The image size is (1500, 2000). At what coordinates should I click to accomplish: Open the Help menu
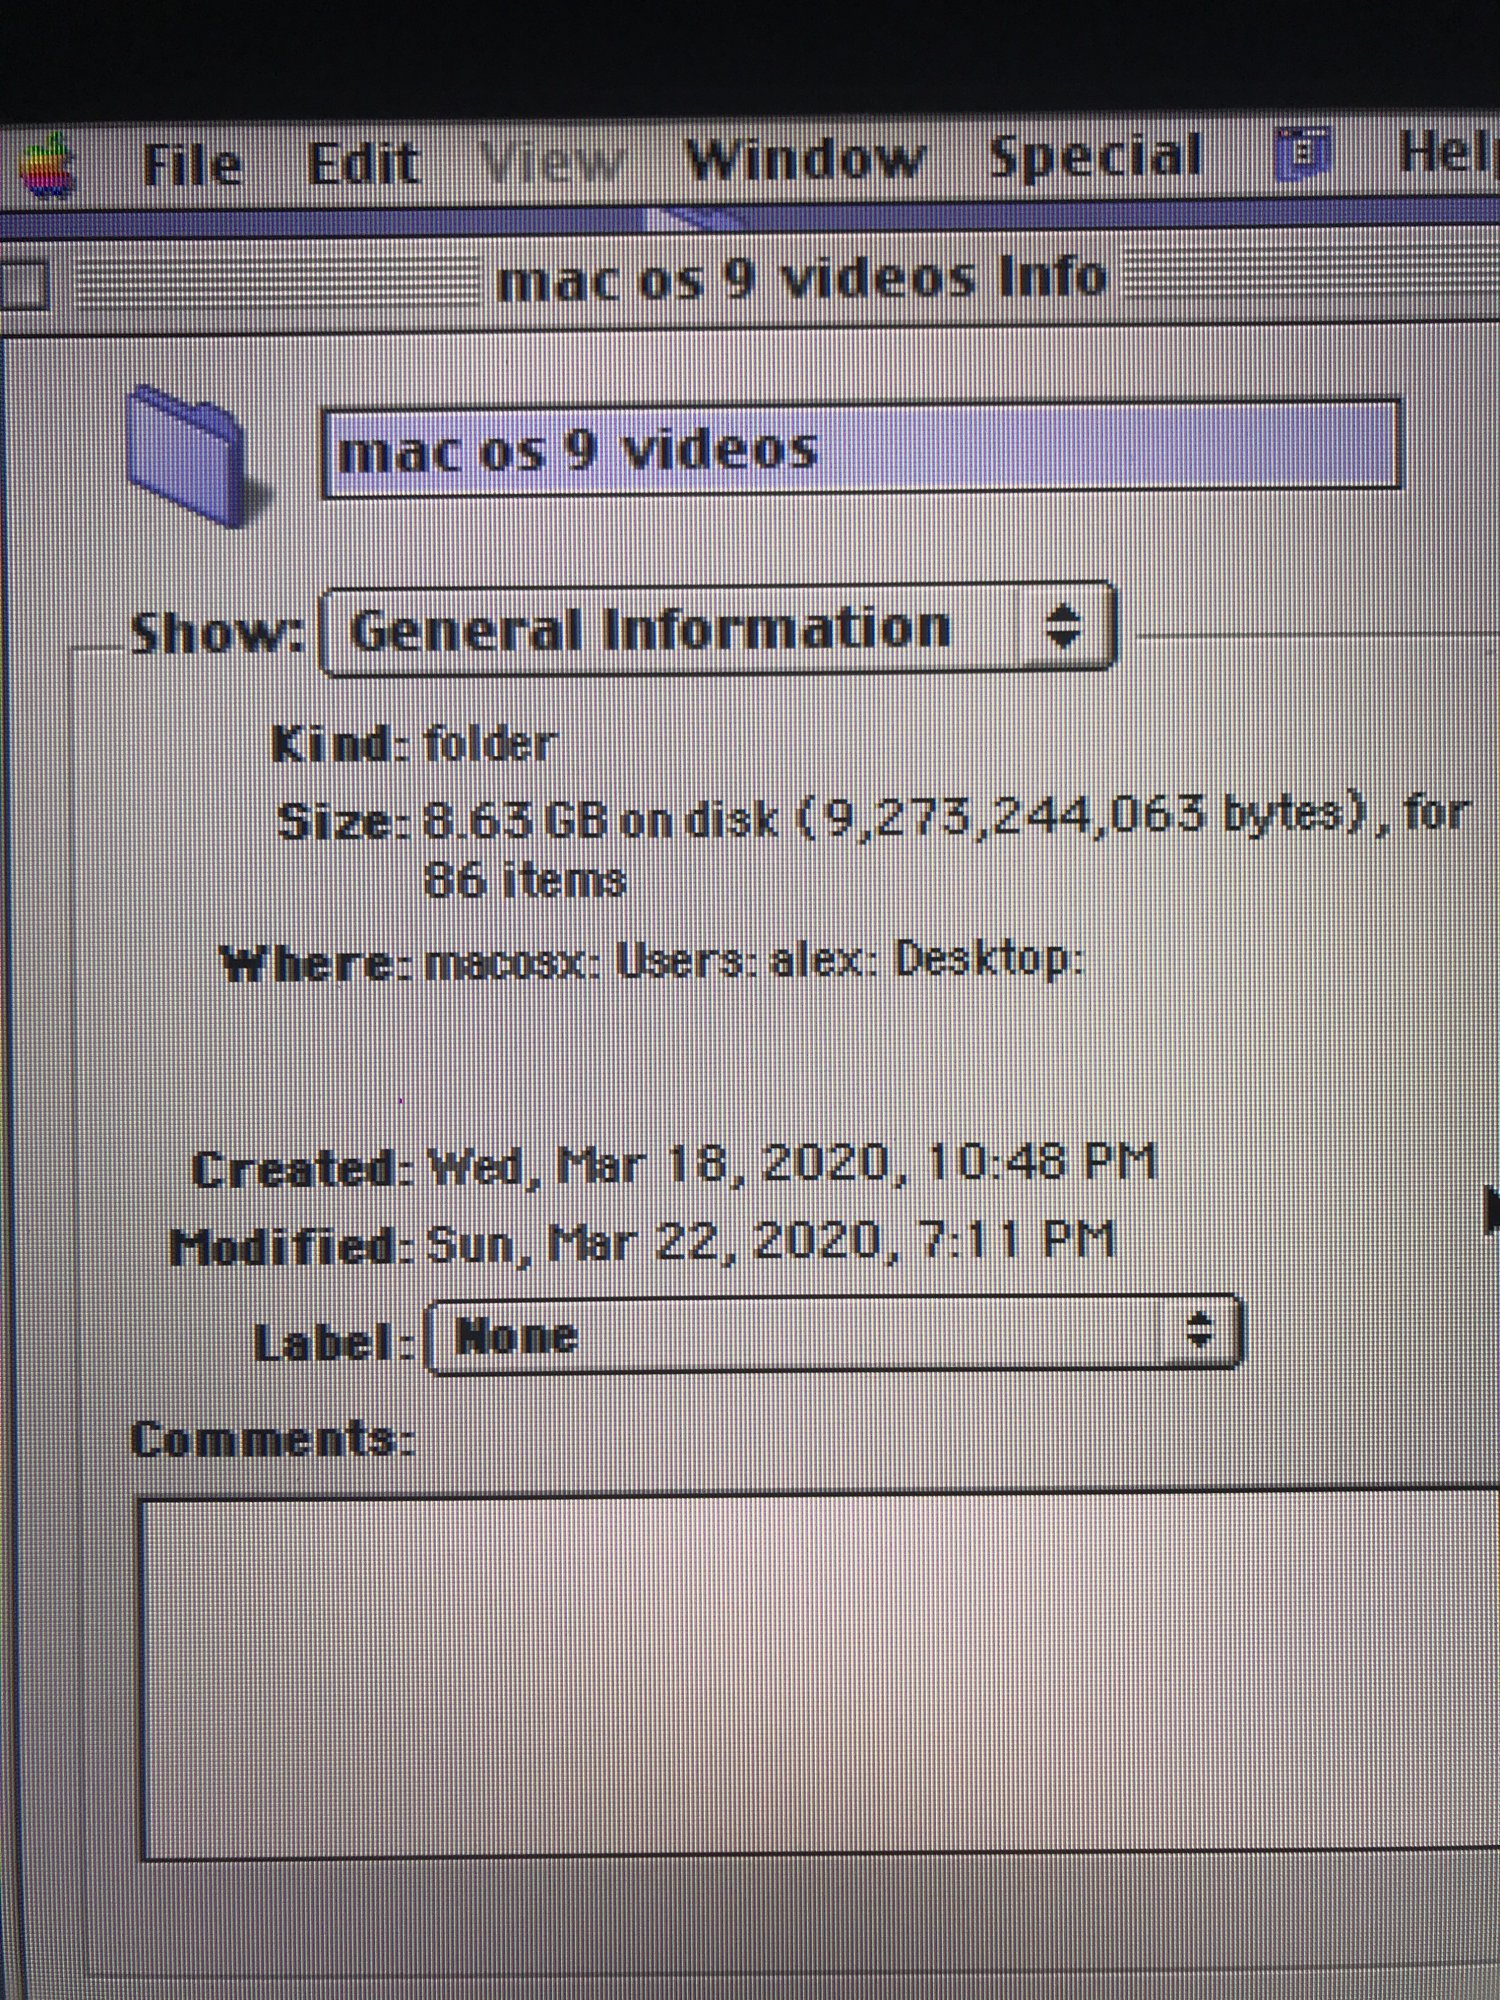point(1448,153)
